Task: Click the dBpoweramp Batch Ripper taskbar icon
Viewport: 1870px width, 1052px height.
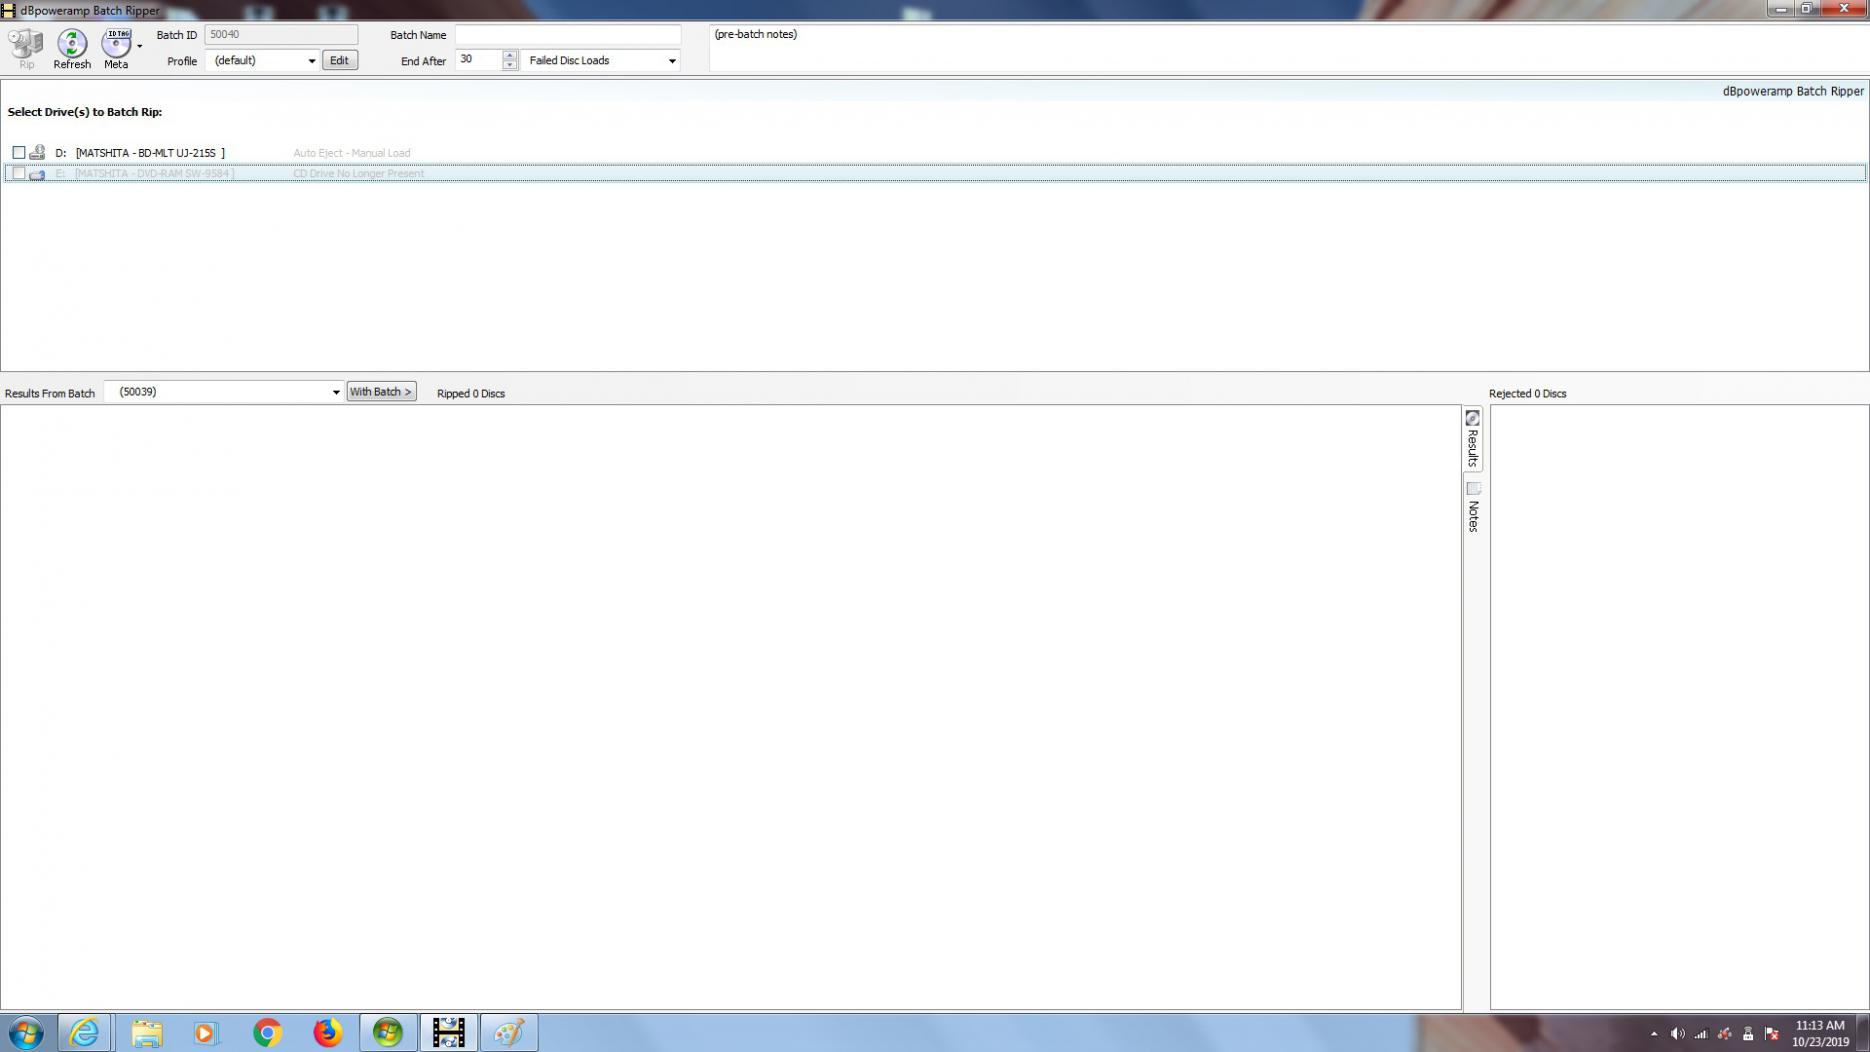Action: (448, 1032)
